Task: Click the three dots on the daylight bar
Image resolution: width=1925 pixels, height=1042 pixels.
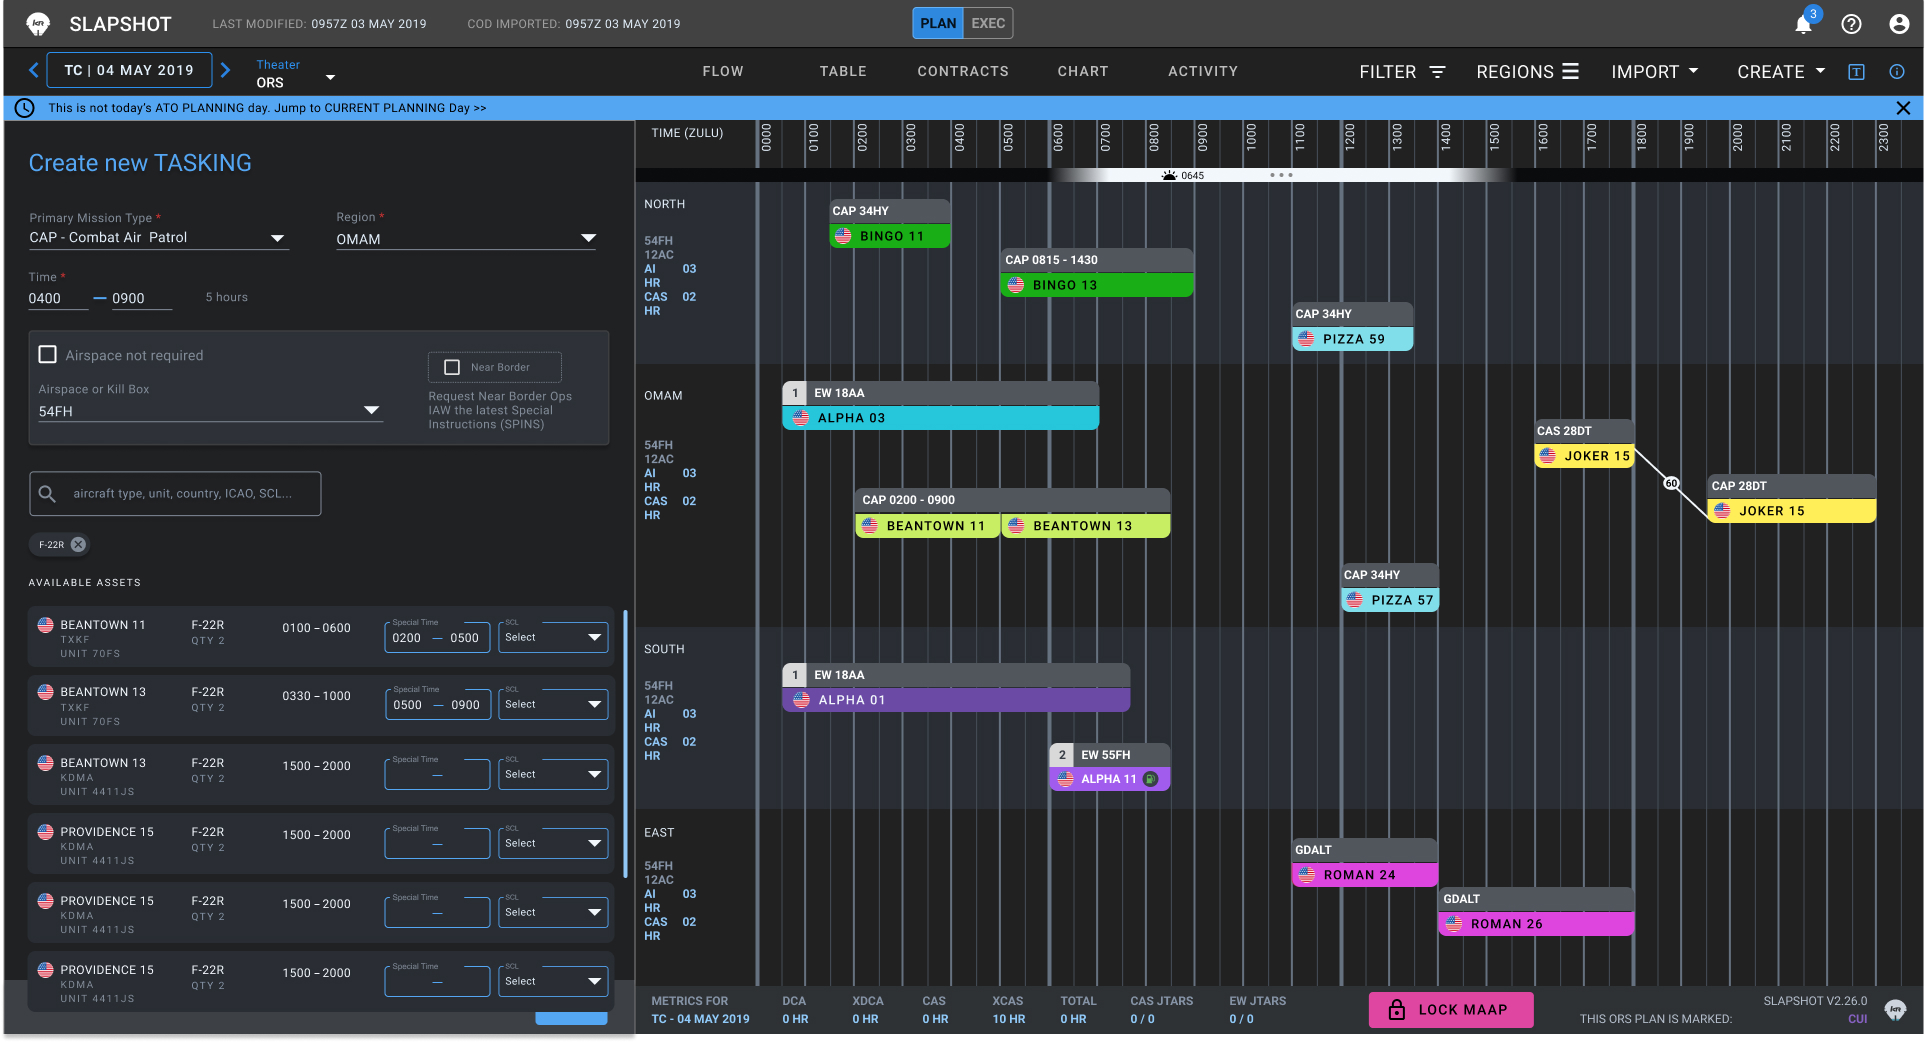Action: 1281,175
